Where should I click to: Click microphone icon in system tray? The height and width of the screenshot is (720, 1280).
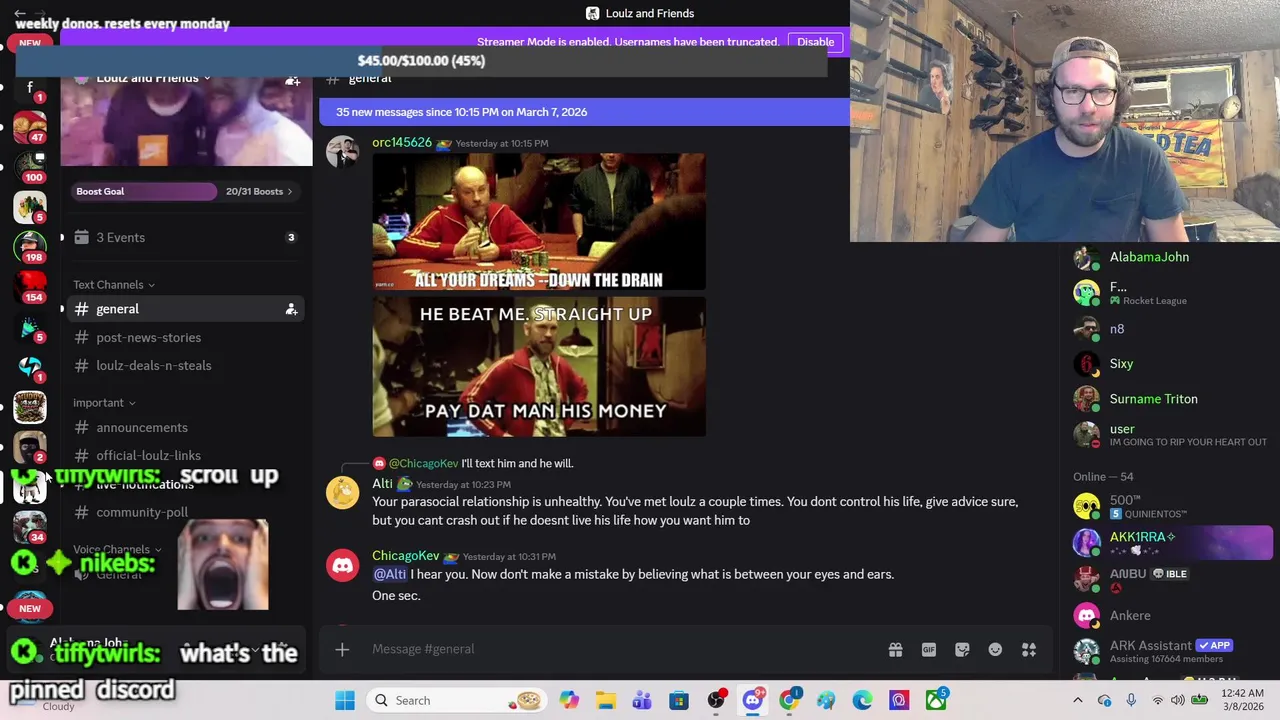point(1131,700)
